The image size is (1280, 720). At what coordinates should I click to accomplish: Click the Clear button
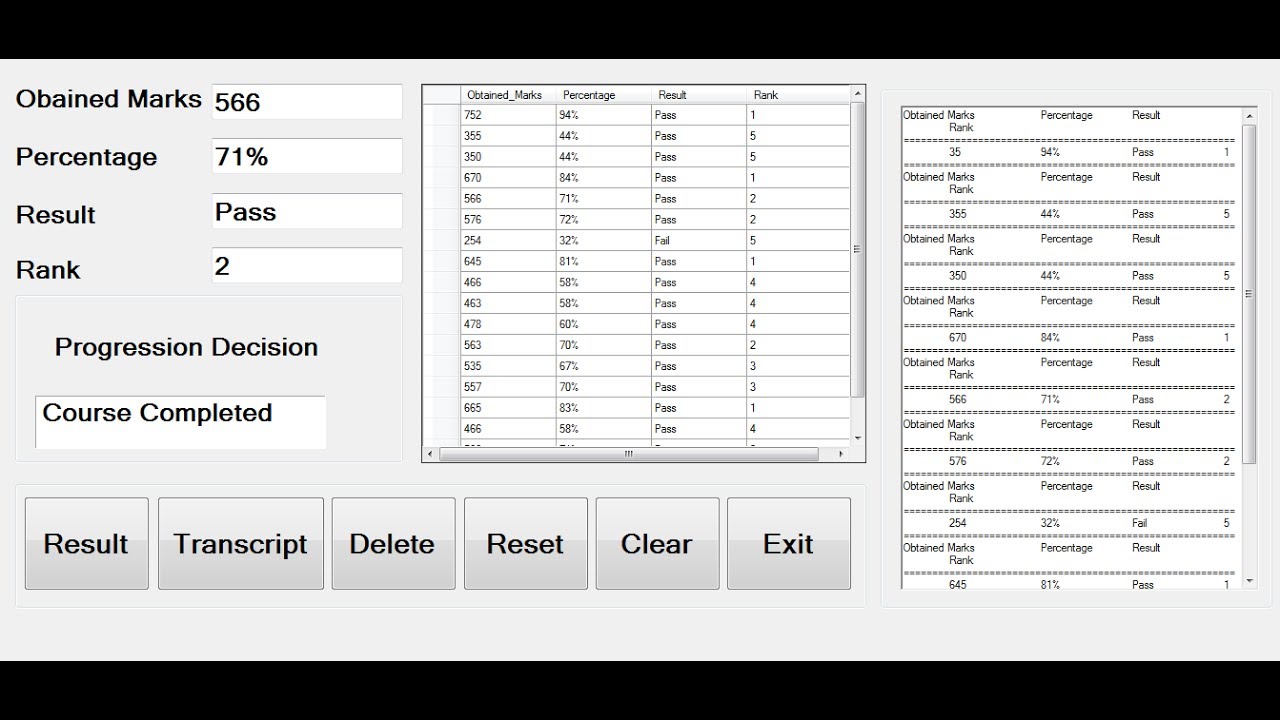(657, 544)
